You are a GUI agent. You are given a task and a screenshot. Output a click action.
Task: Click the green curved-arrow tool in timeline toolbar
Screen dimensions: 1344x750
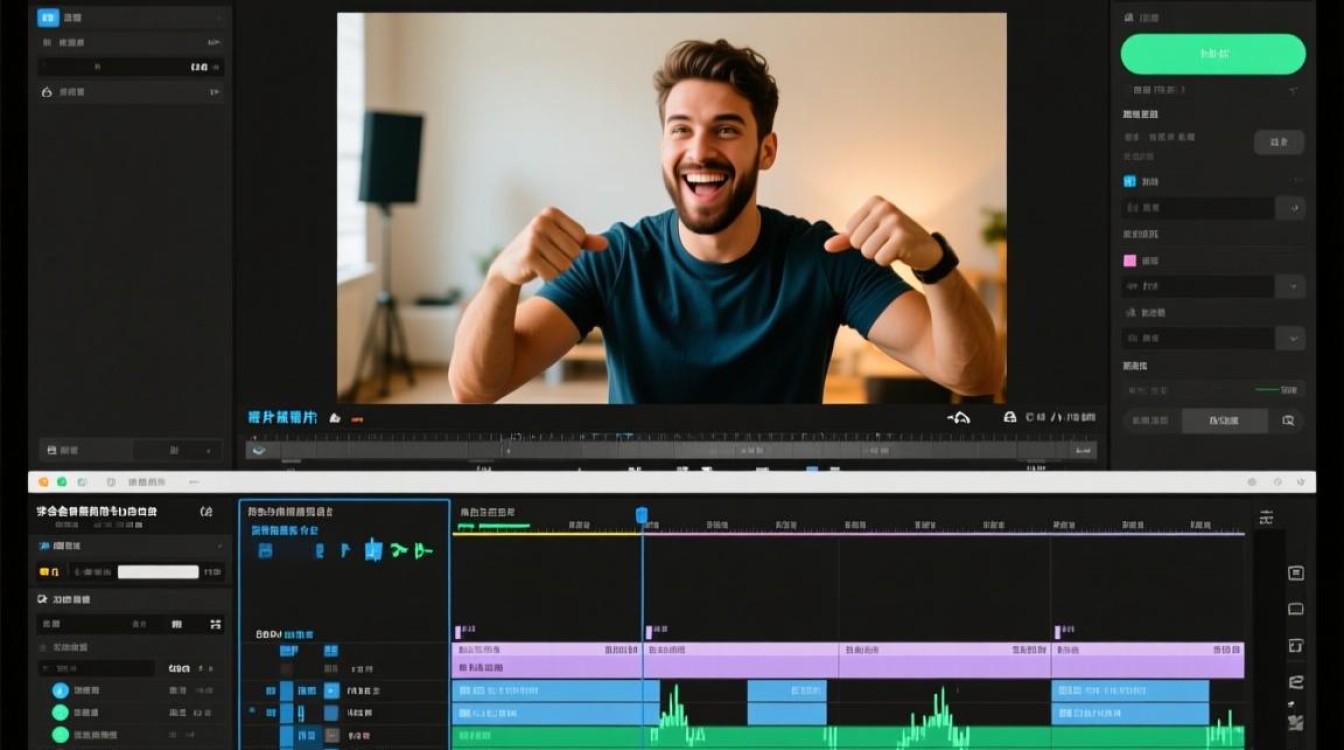(400, 550)
